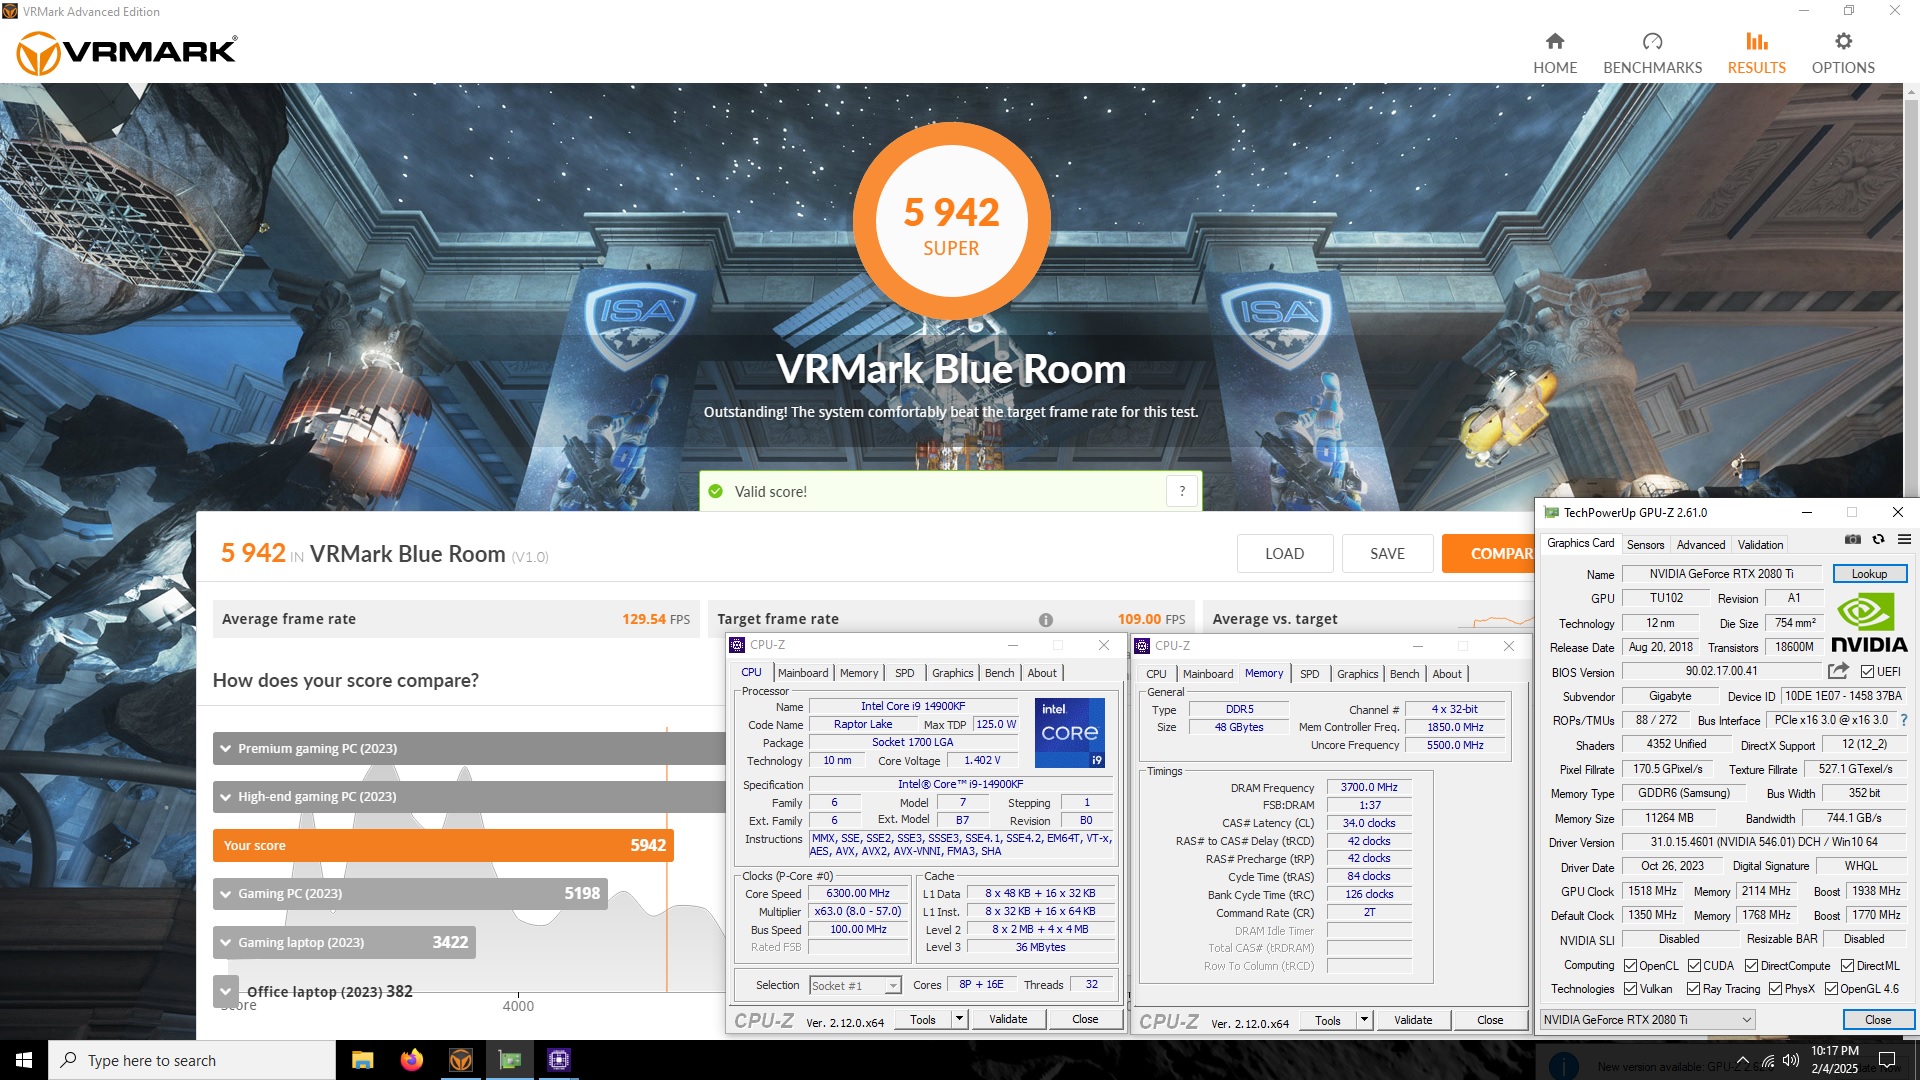Switch to Mainboard tab in left CPU-Z
This screenshot has height=1080, width=1920.
803,673
